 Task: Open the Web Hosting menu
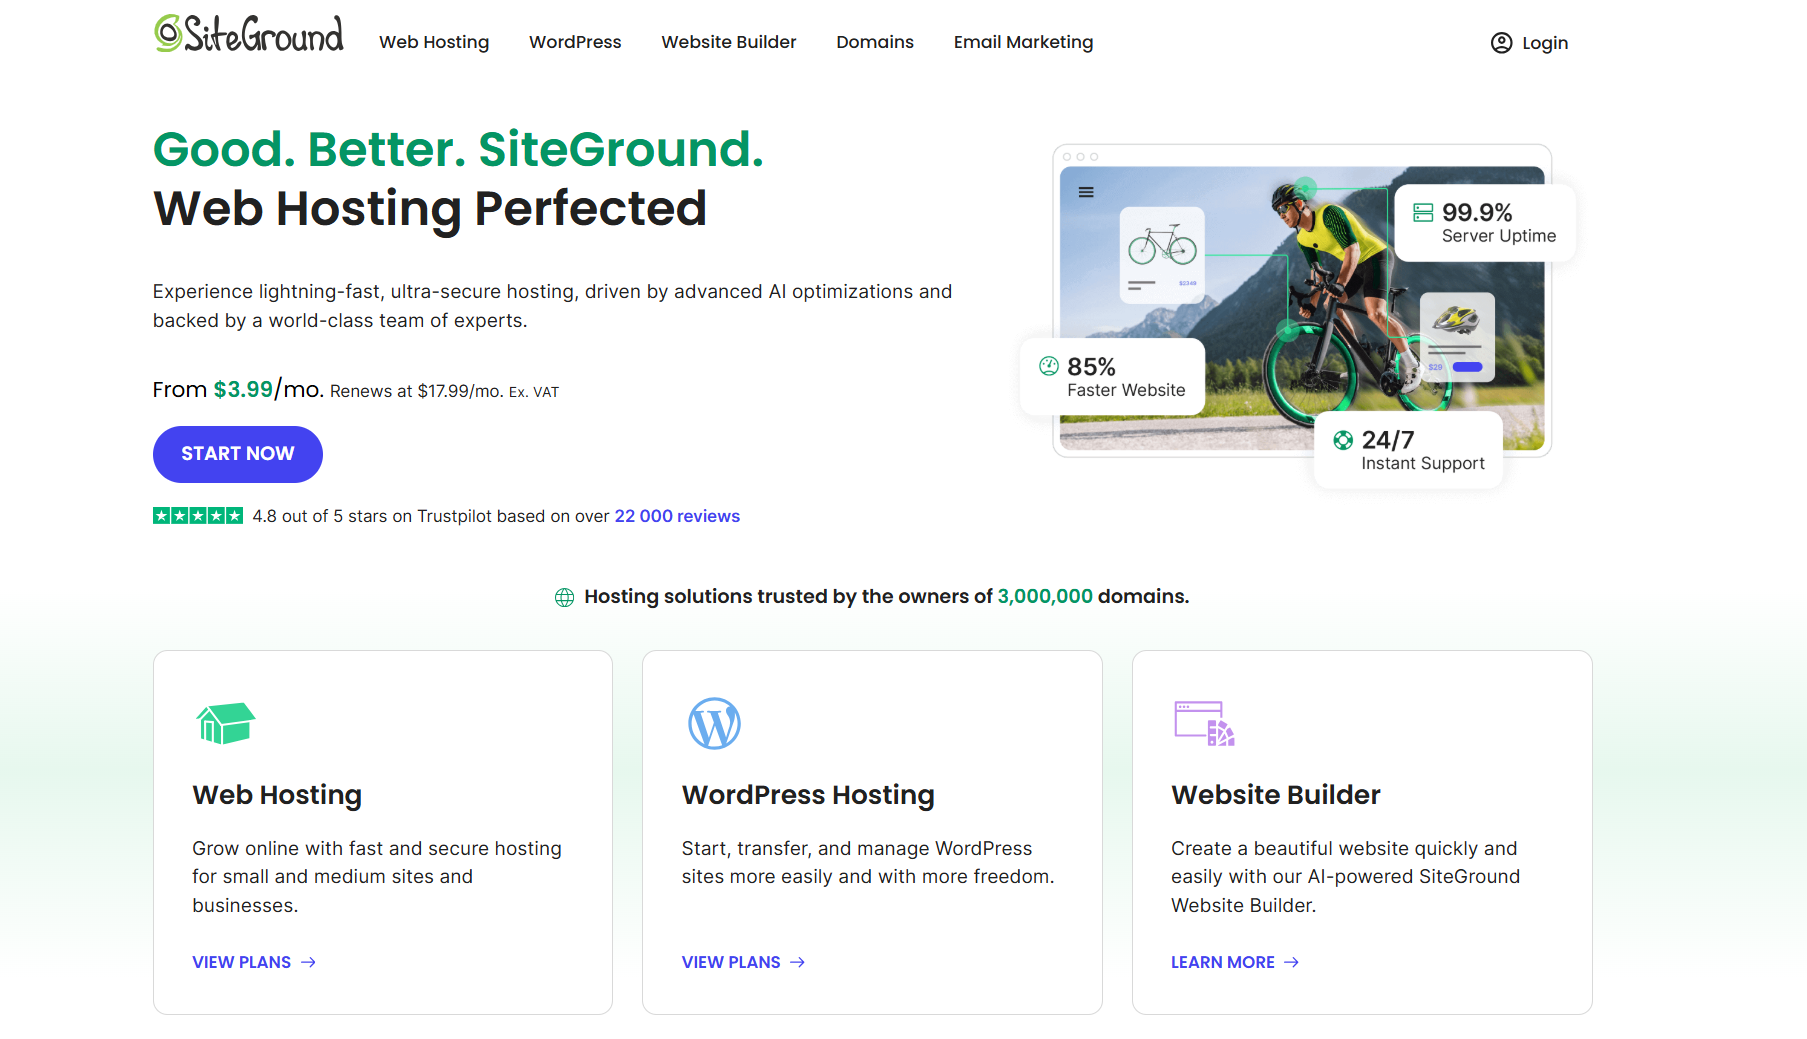click(433, 42)
